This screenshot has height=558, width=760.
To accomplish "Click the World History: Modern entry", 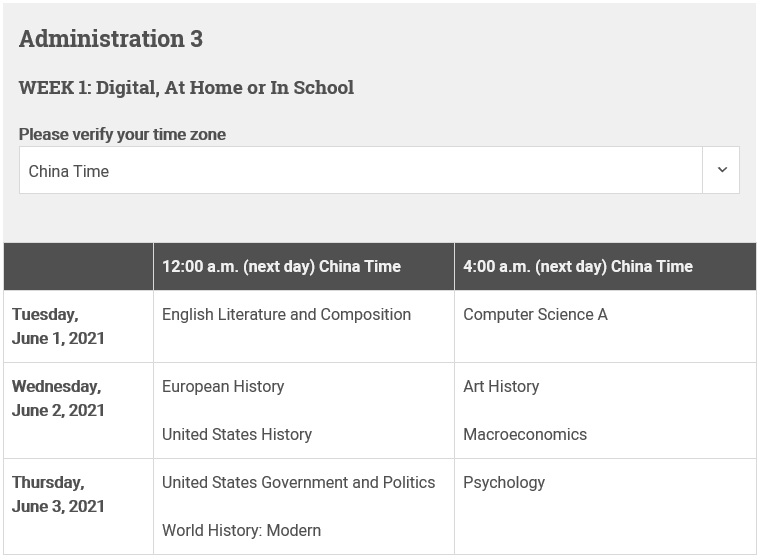I will point(241,530).
